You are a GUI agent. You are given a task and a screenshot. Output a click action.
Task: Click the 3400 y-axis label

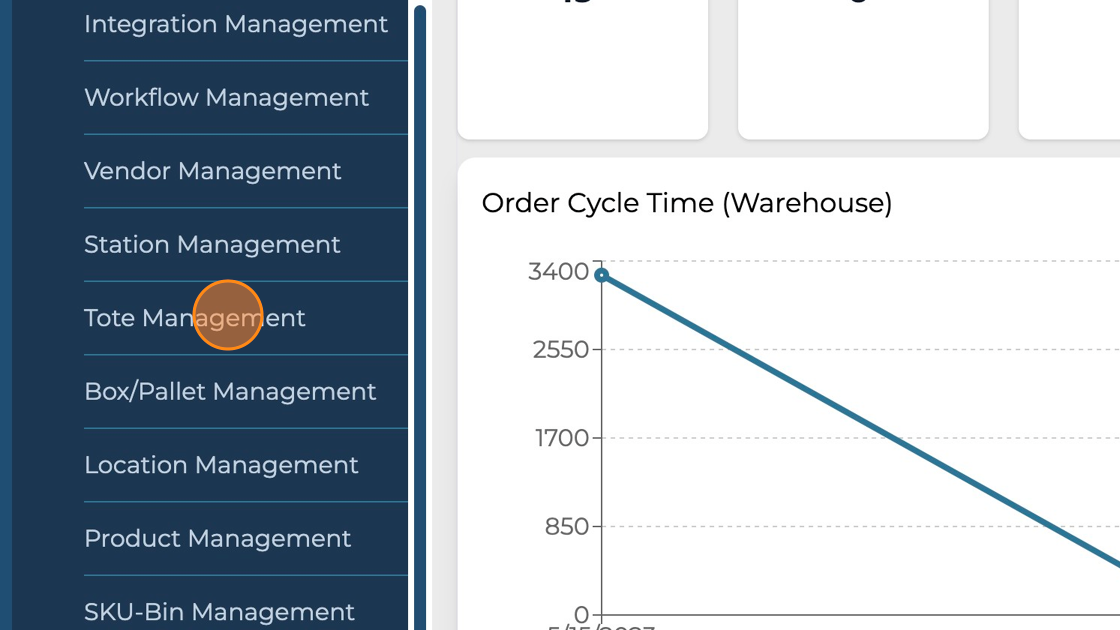(x=558, y=272)
